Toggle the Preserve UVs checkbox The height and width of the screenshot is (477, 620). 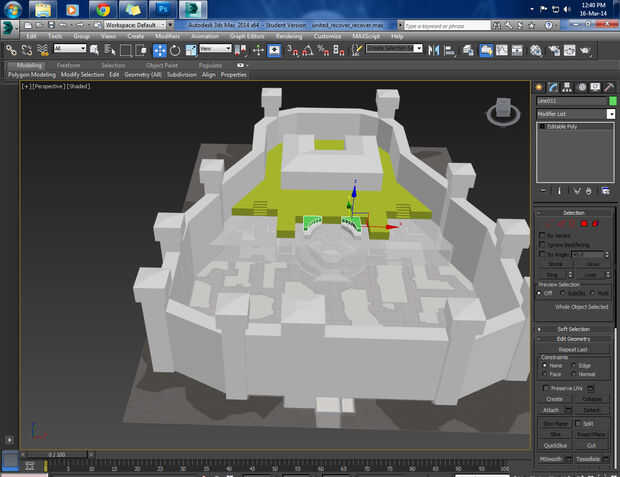point(544,388)
